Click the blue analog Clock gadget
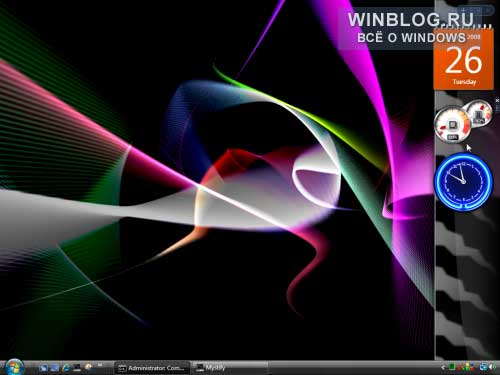Screen dimensions: 500x375 tap(463, 181)
